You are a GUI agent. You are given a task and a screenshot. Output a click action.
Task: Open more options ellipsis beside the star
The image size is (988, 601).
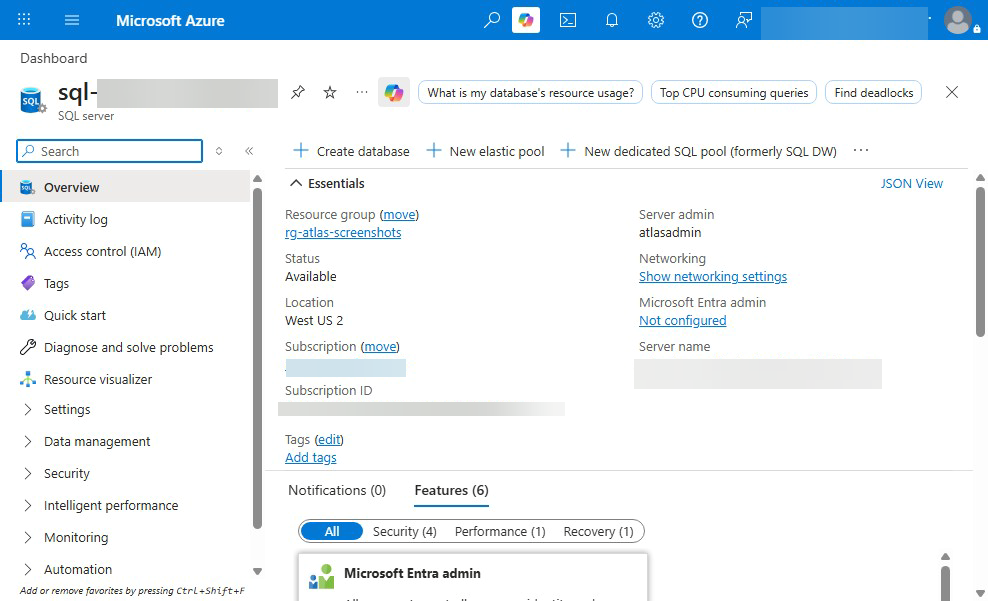pos(362,92)
